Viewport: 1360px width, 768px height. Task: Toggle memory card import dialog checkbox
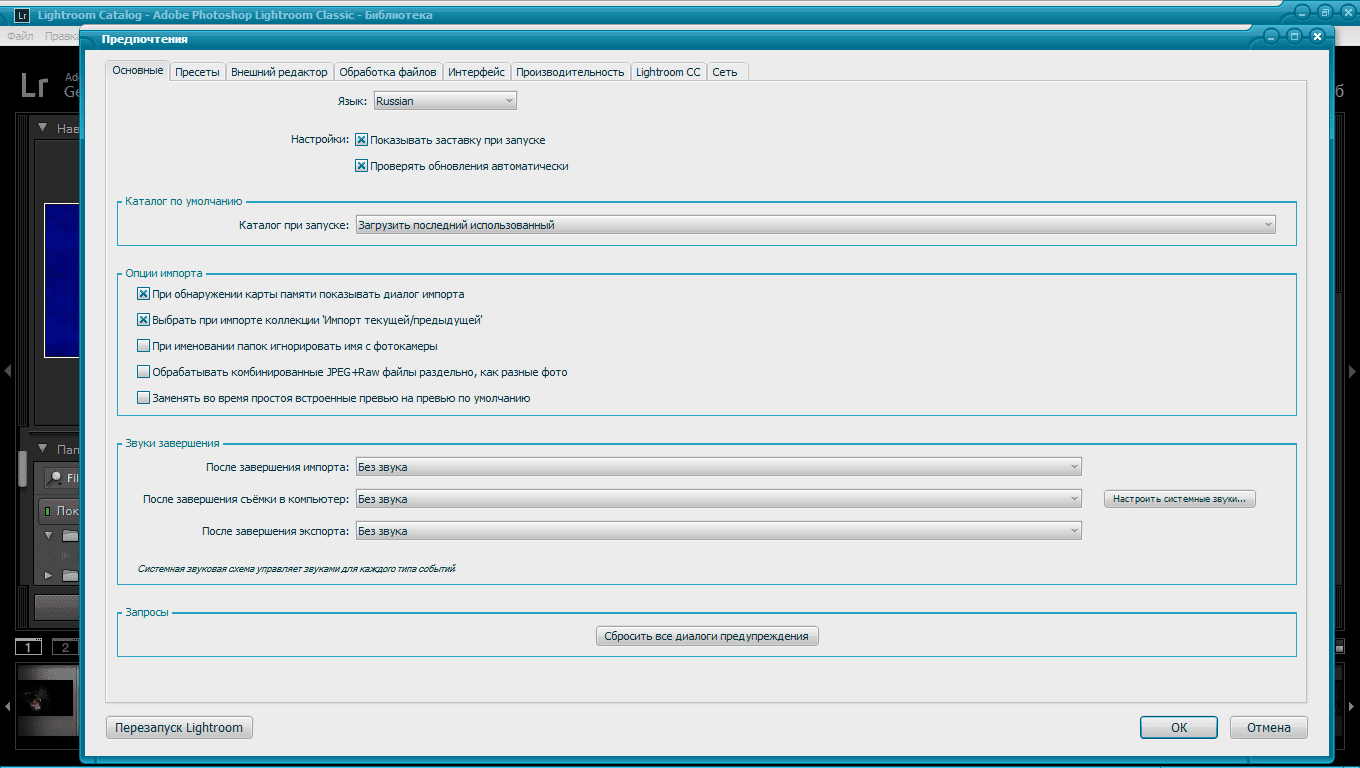click(143, 294)
